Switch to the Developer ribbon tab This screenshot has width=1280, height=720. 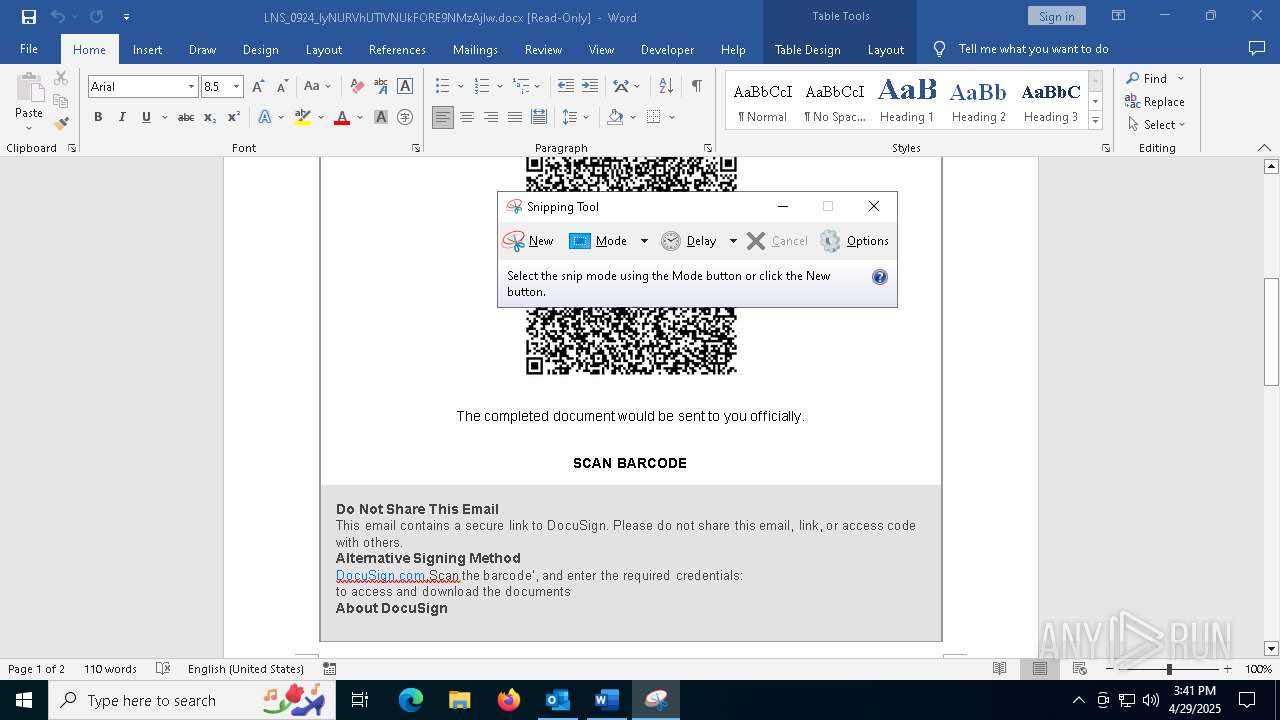667,49
